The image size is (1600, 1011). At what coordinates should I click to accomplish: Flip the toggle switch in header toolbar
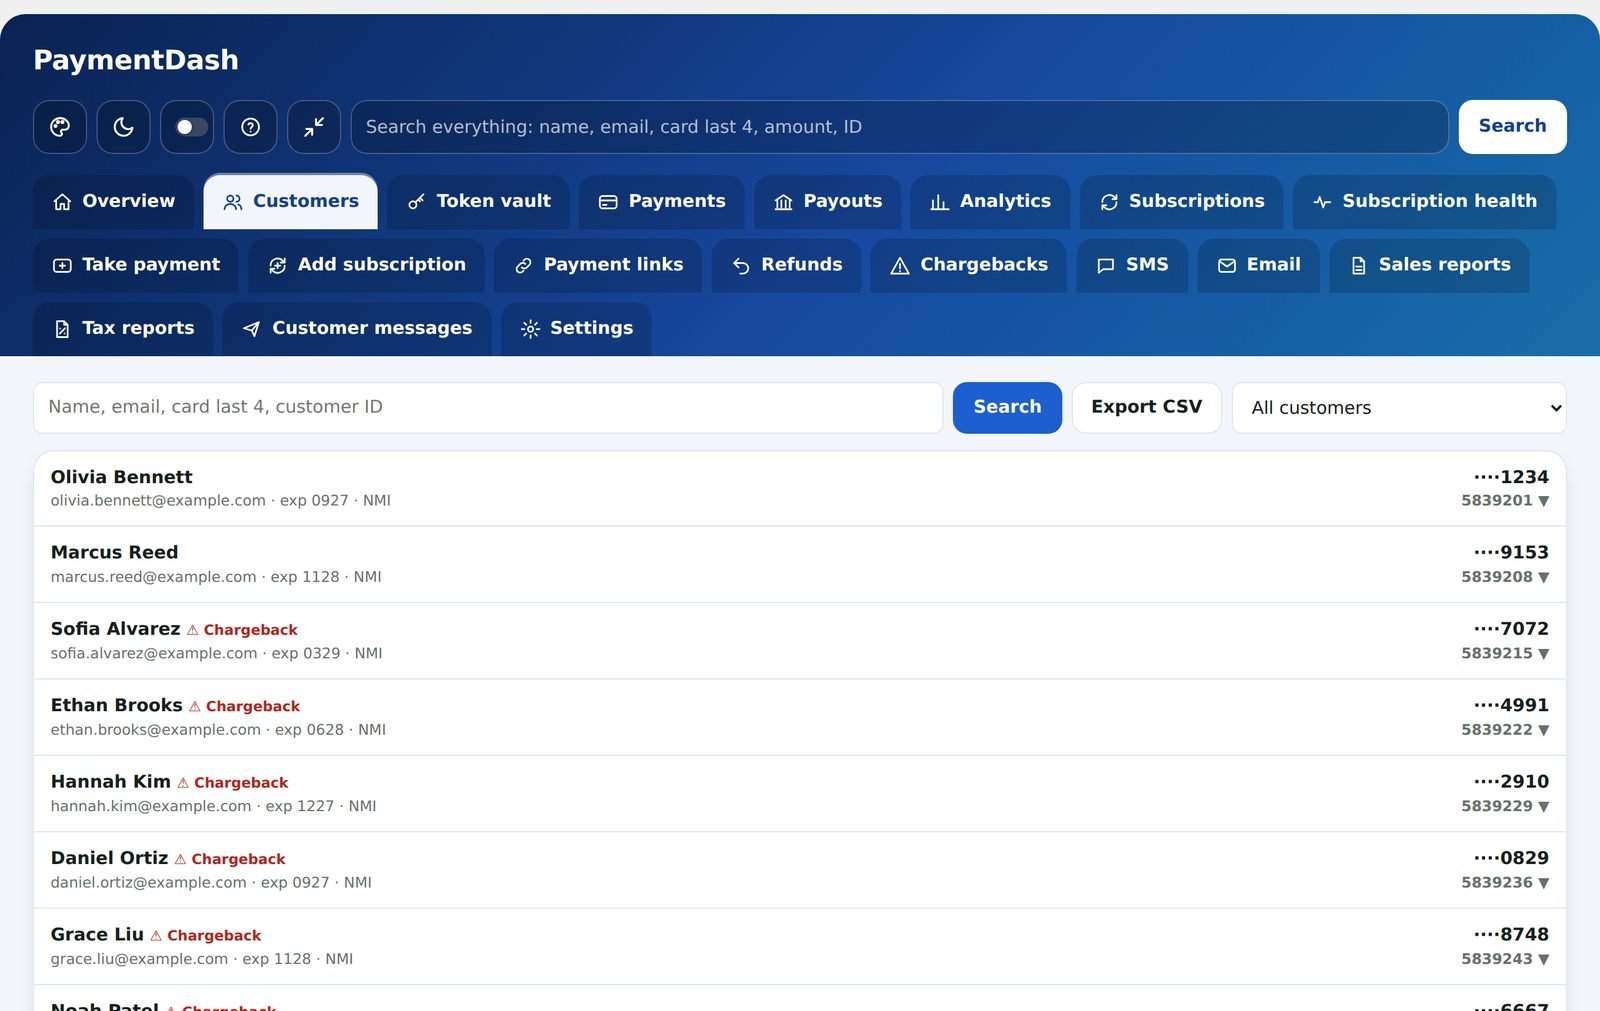click(187, 127)
